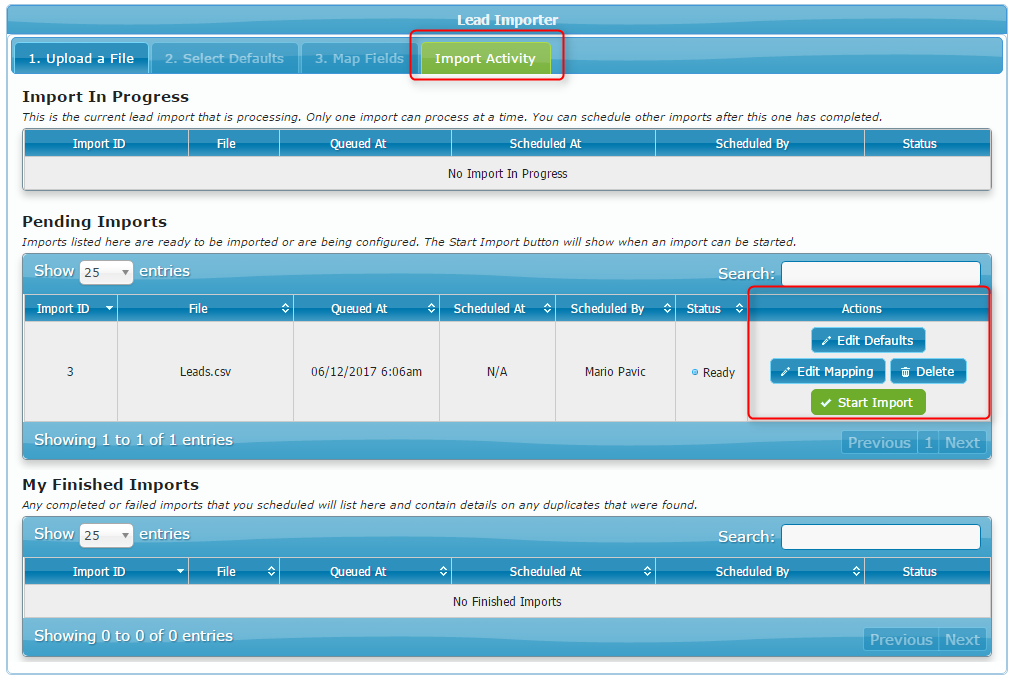
Task: Switch to the Import Activity tab
Action: coord(485,58)
